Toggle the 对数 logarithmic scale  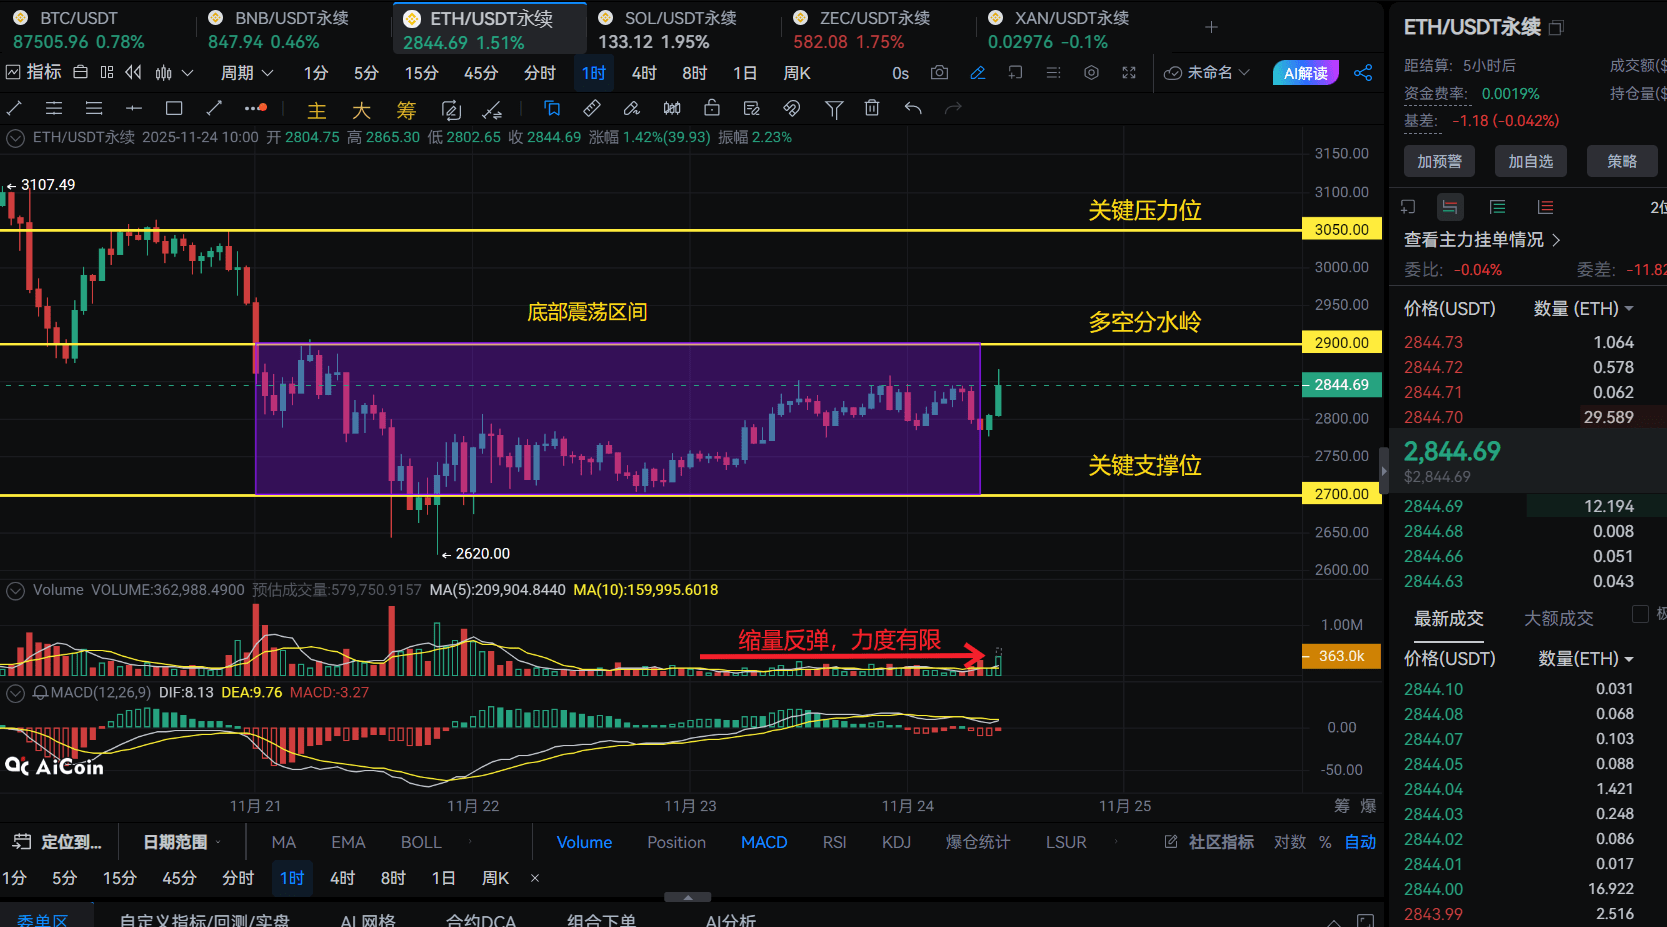point(1290,842)
